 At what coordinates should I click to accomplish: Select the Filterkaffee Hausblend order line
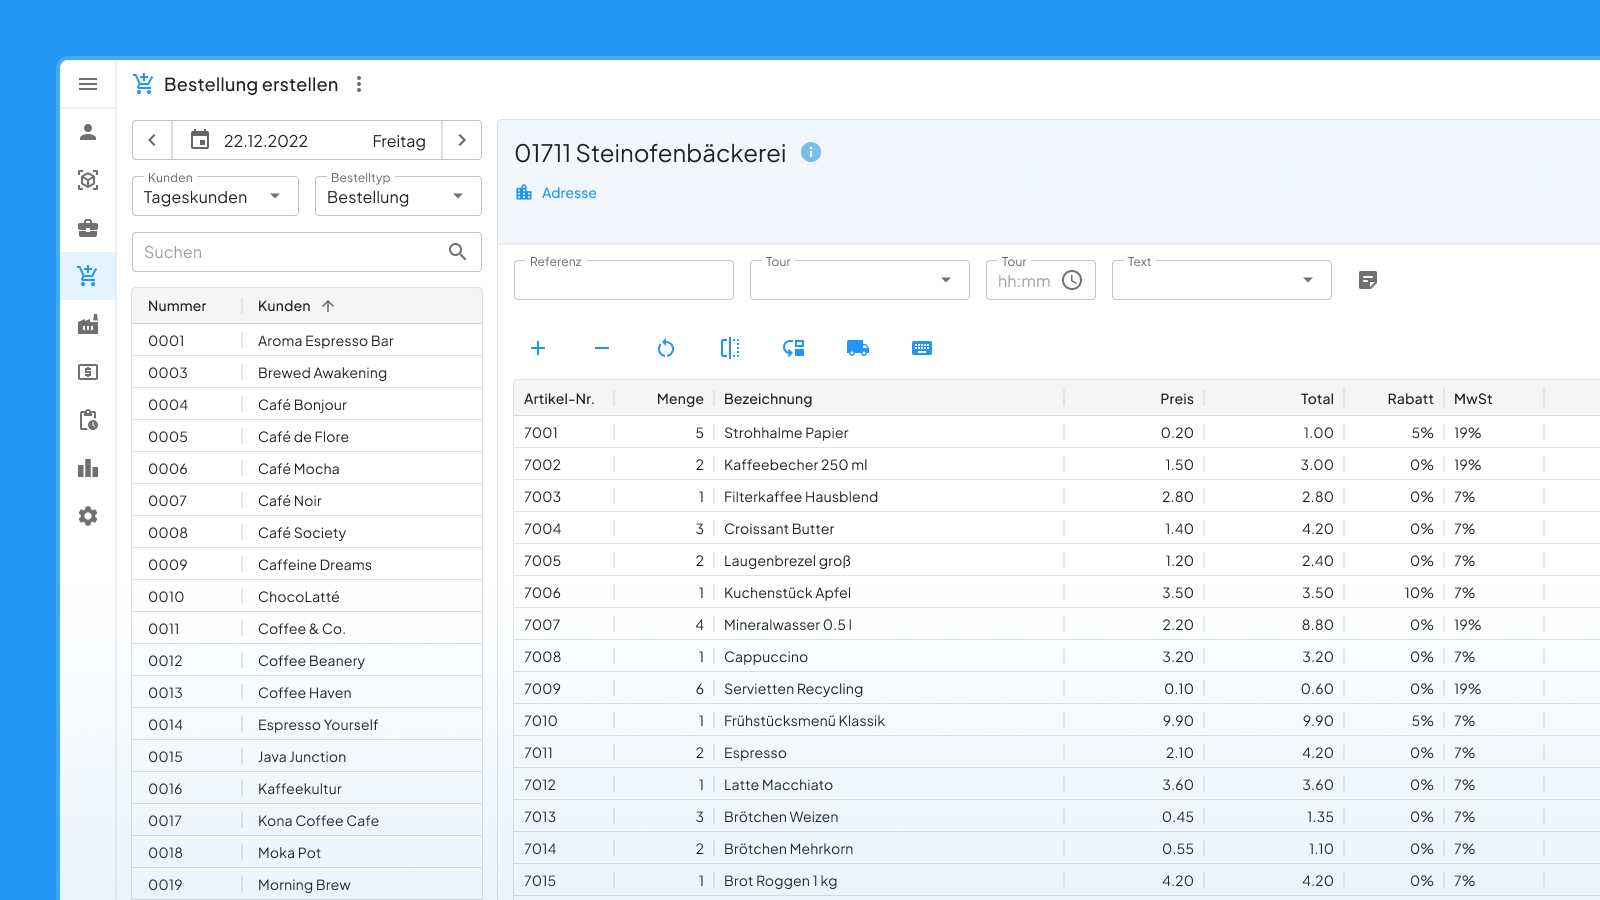[x=1057, y=497]
